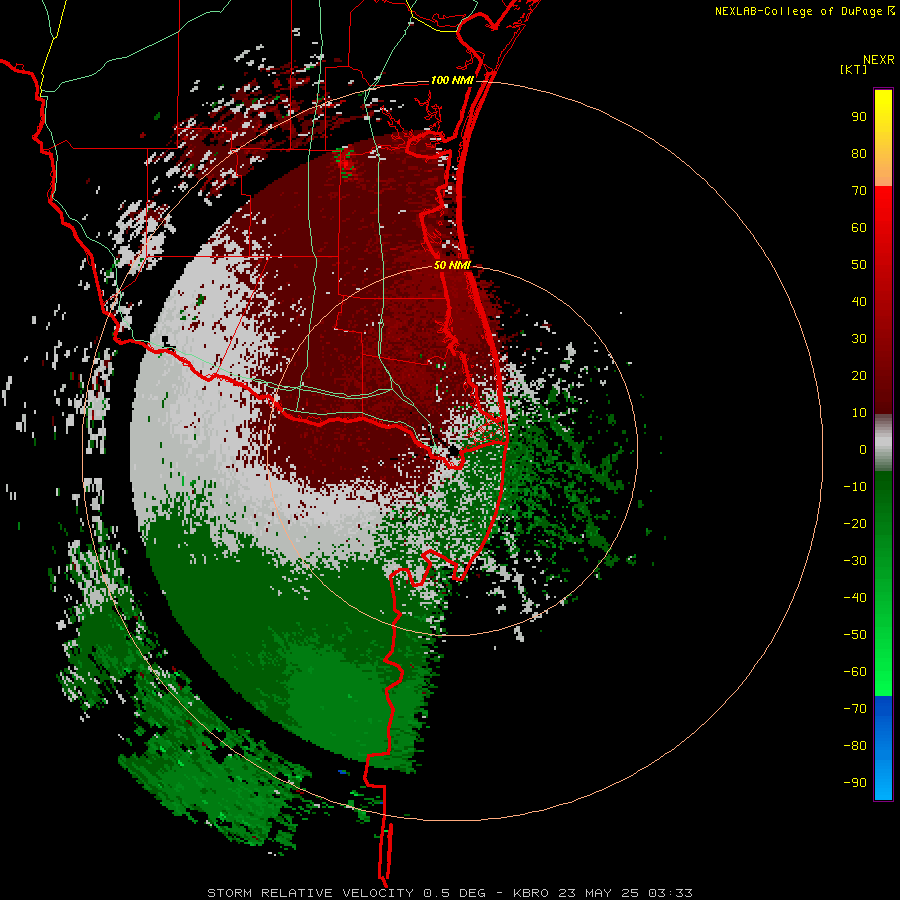Click the -40 value on velocity scale
The width and height of the screenshot is (900, 900).
(855, 598)
